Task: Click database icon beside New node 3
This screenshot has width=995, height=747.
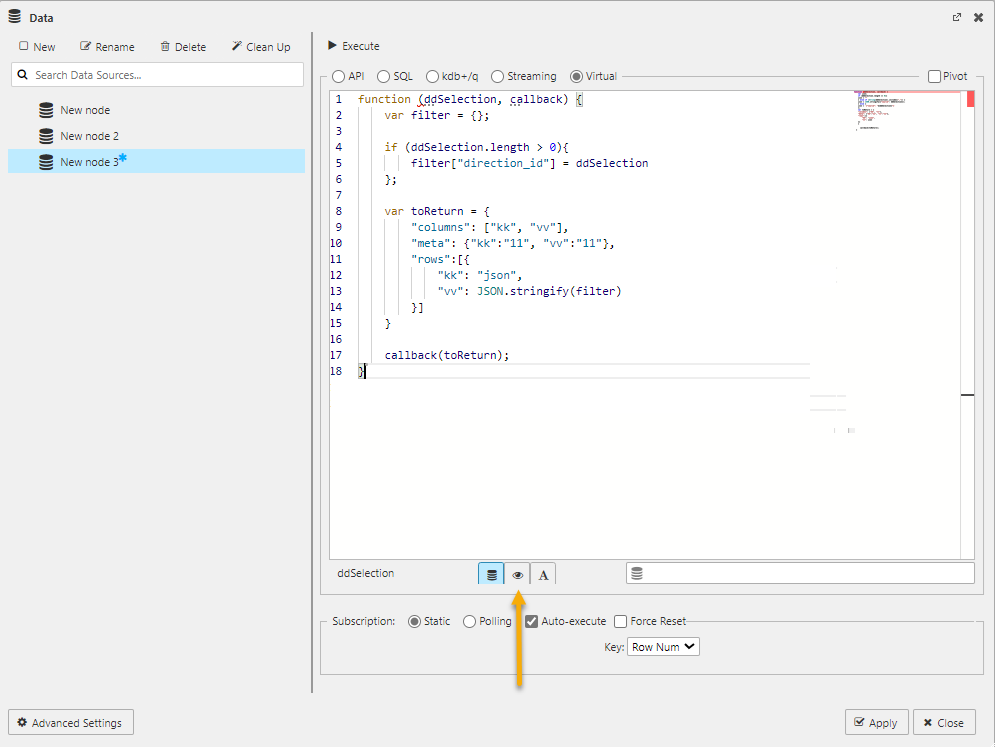Action: [x=46, y=162]
